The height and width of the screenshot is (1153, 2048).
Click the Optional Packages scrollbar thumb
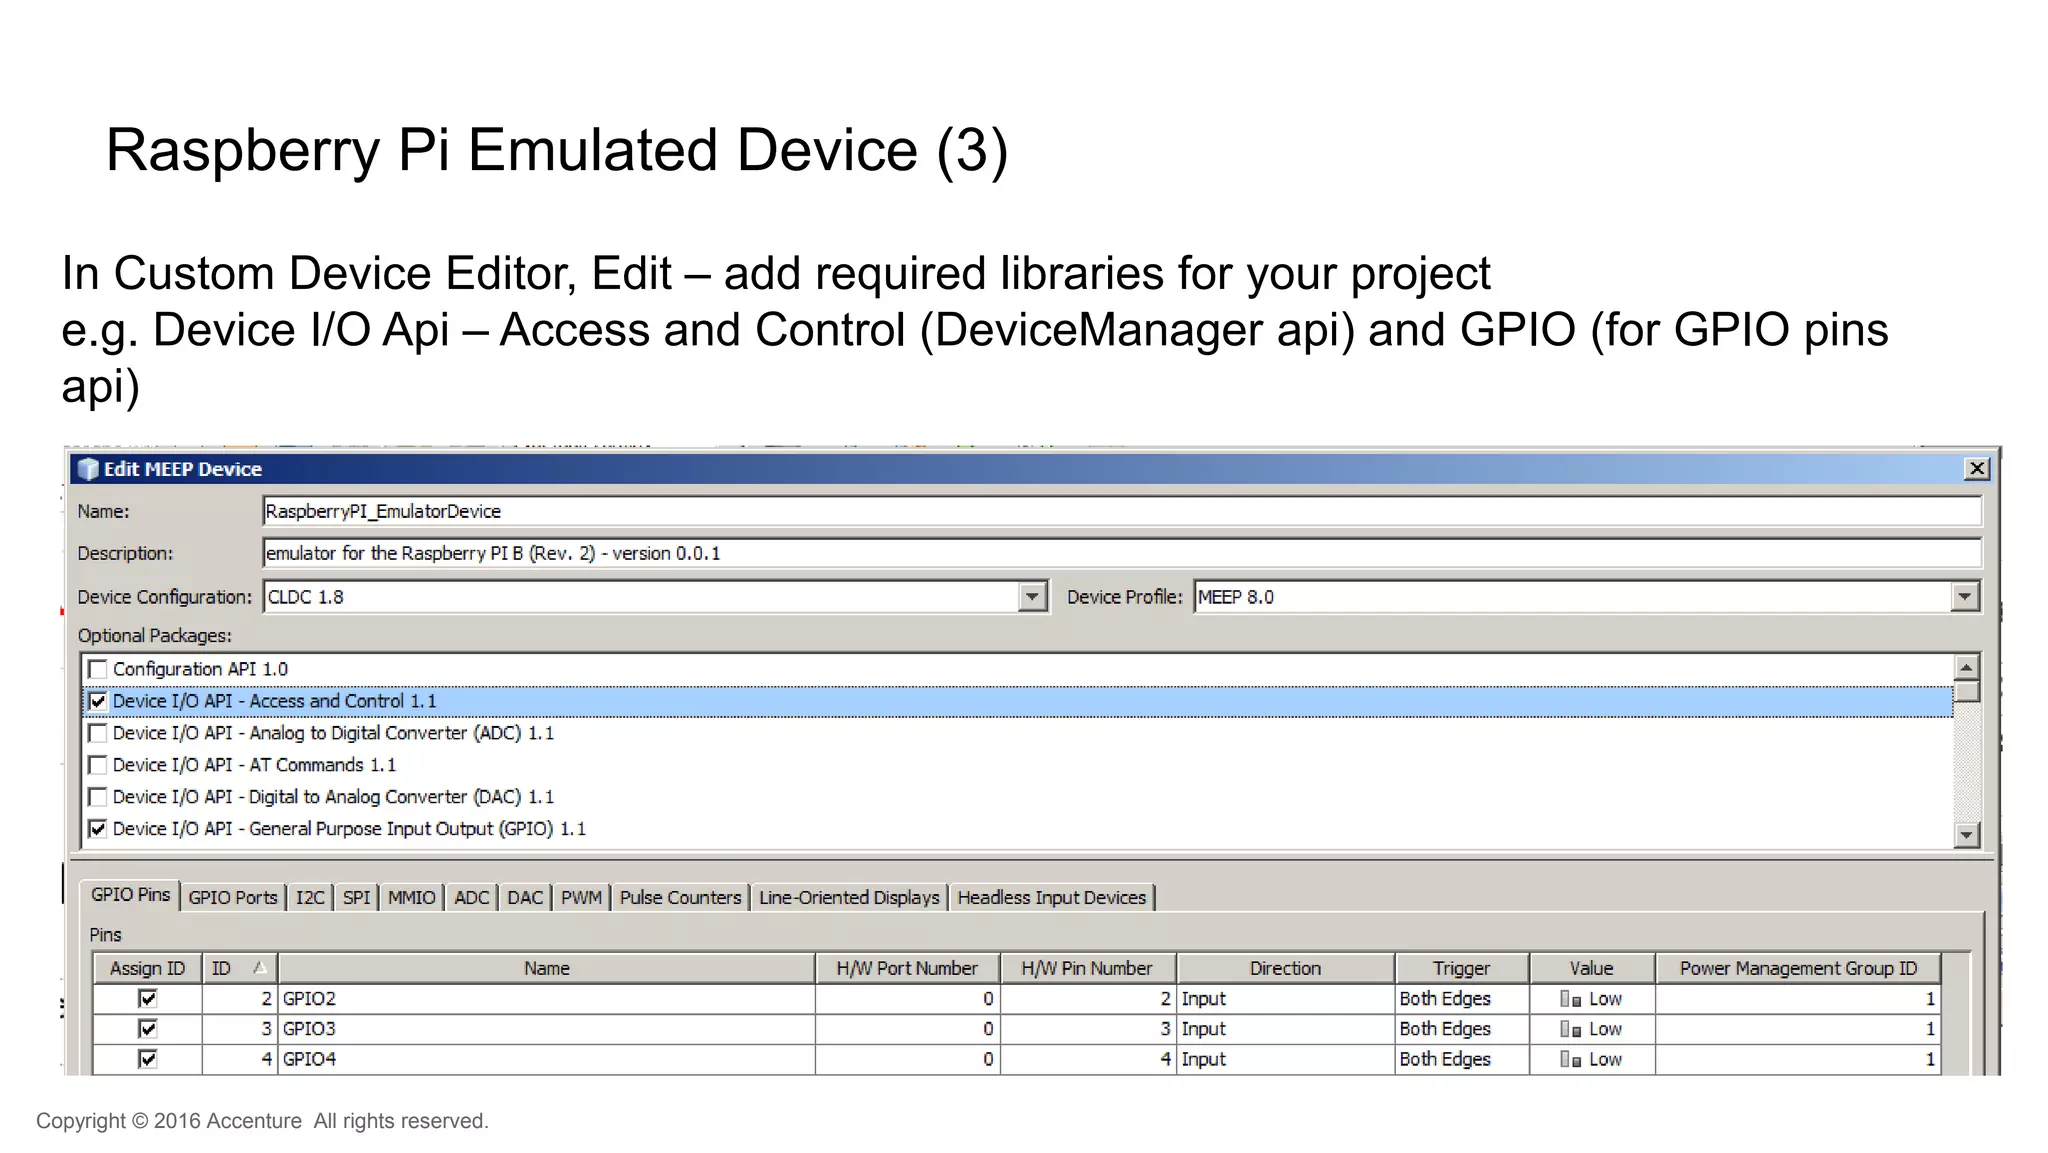[1966, 691]
